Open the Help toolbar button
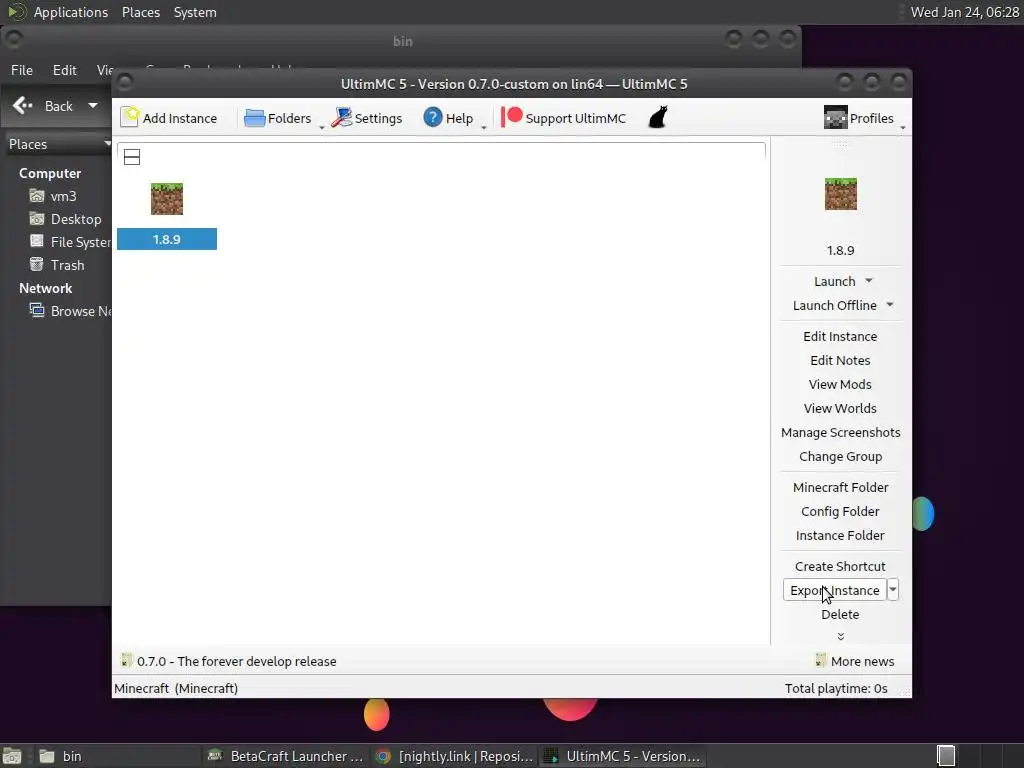This screenshot has width=1024, height=768. [448, 118]
